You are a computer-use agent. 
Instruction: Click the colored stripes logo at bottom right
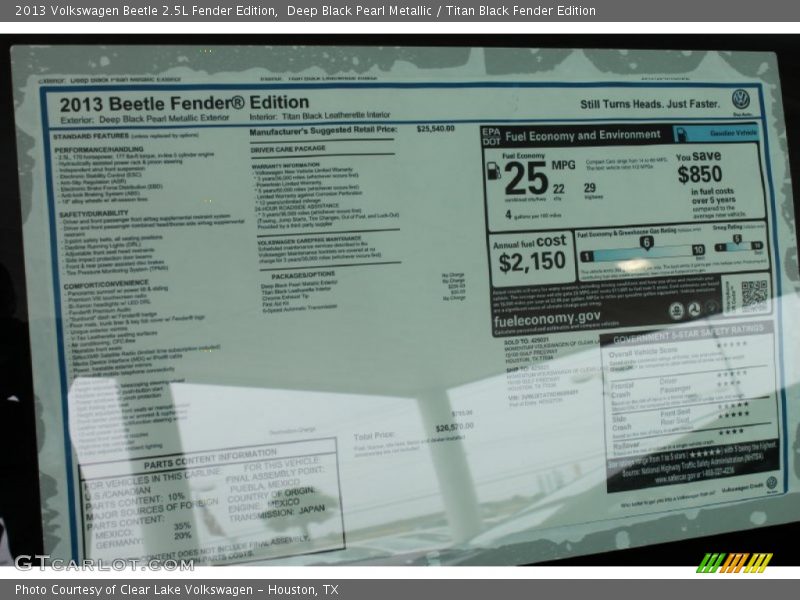[734, 562]
